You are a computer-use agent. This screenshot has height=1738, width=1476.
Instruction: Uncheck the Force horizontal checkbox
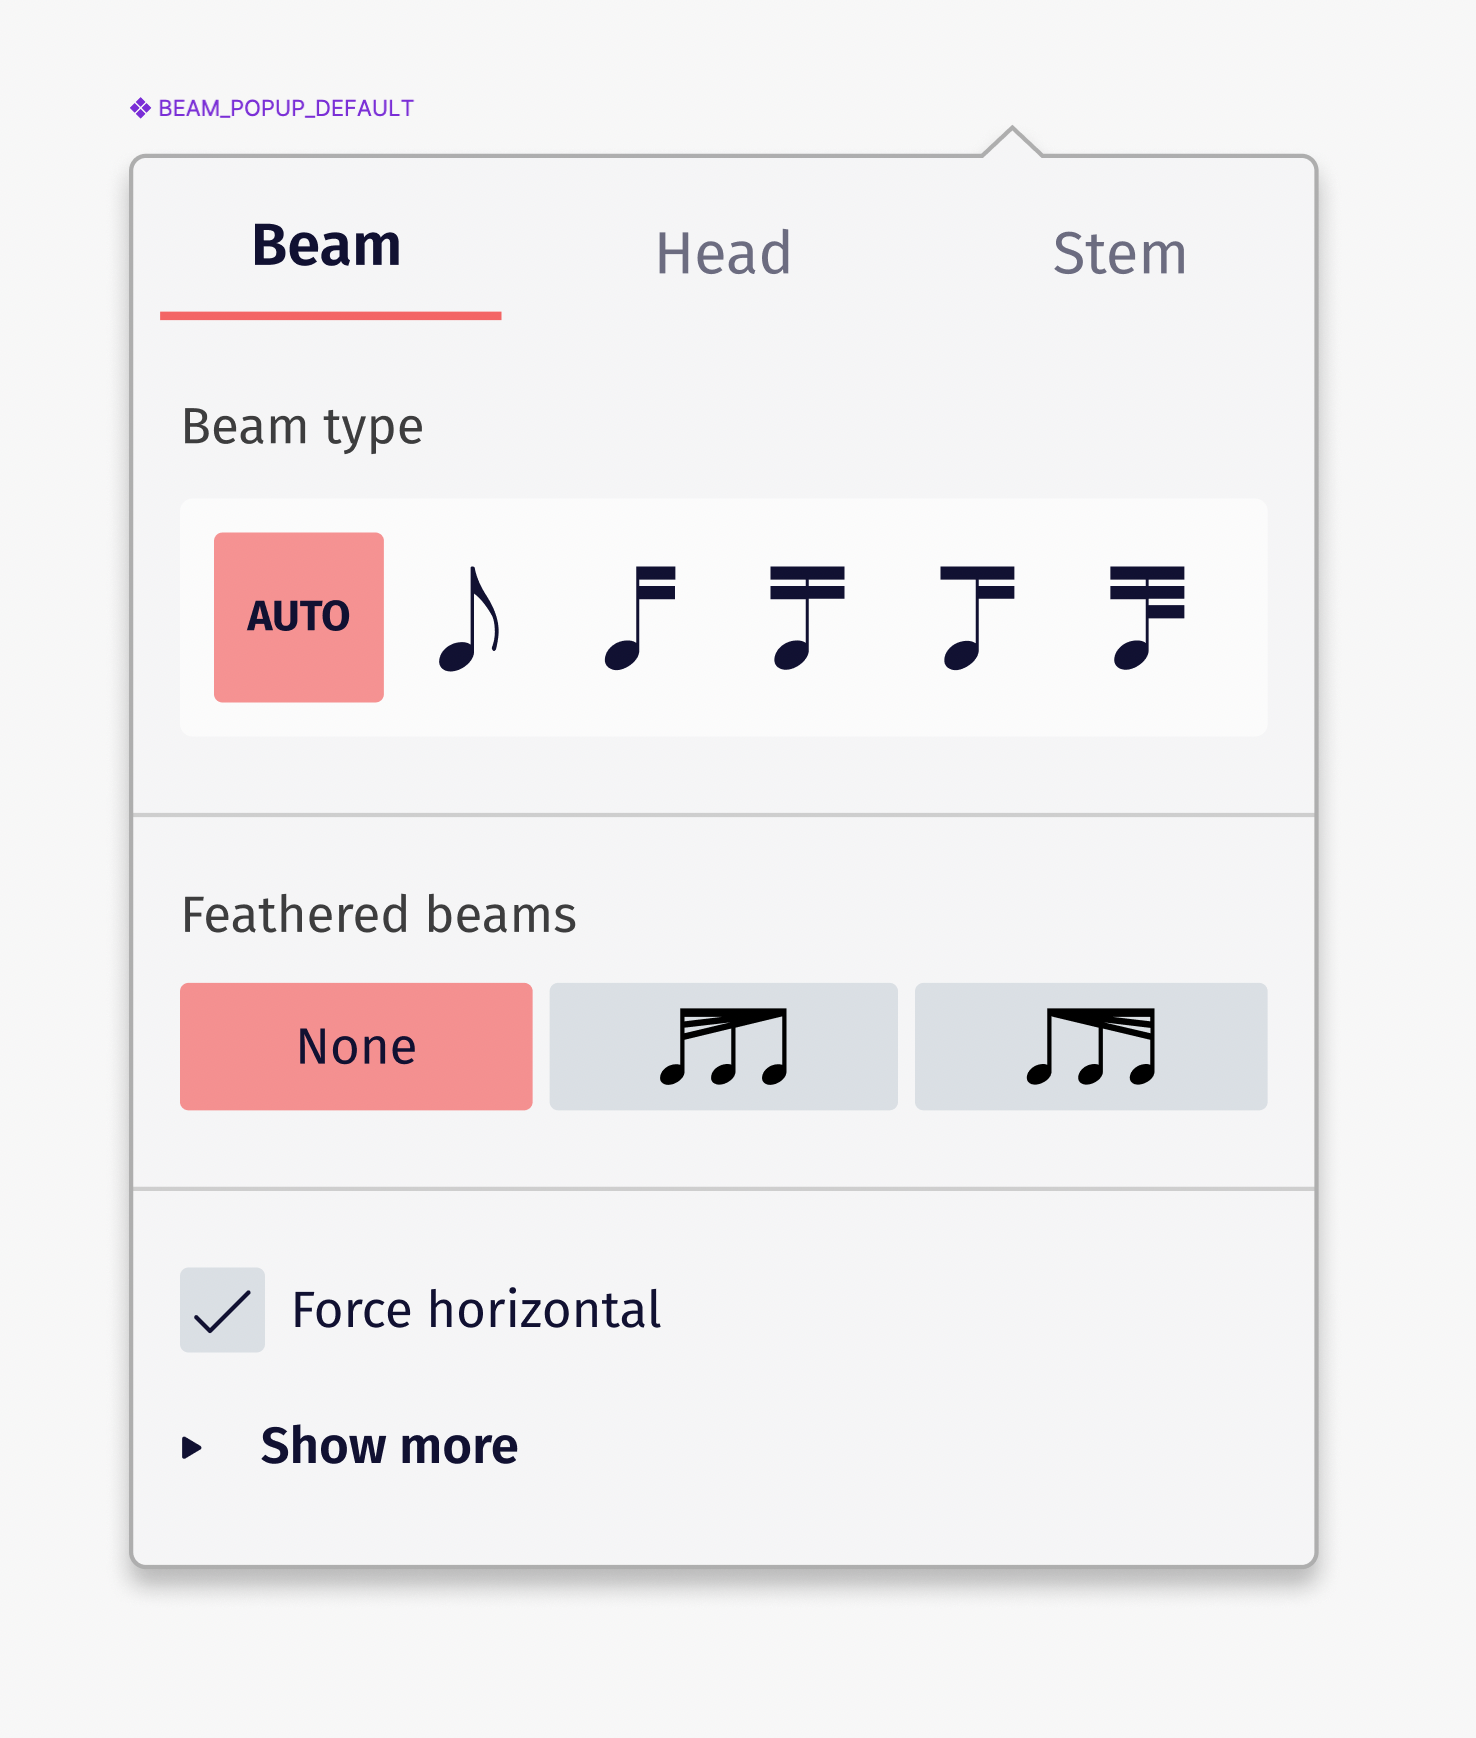(x=222, y=1309)
